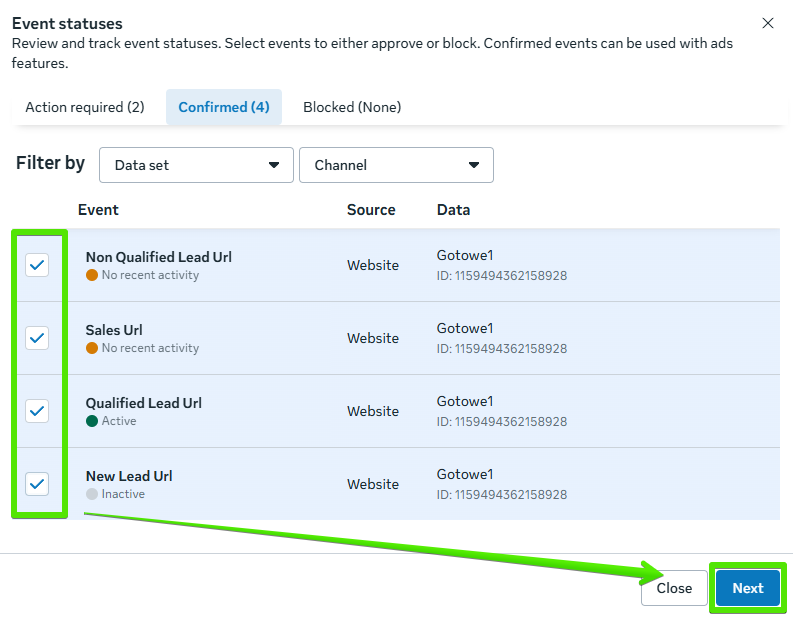This screenshot has width=793, height=617.
Task: Toggle the New Lead Url checkbox
Action: [x=37, y=484]
